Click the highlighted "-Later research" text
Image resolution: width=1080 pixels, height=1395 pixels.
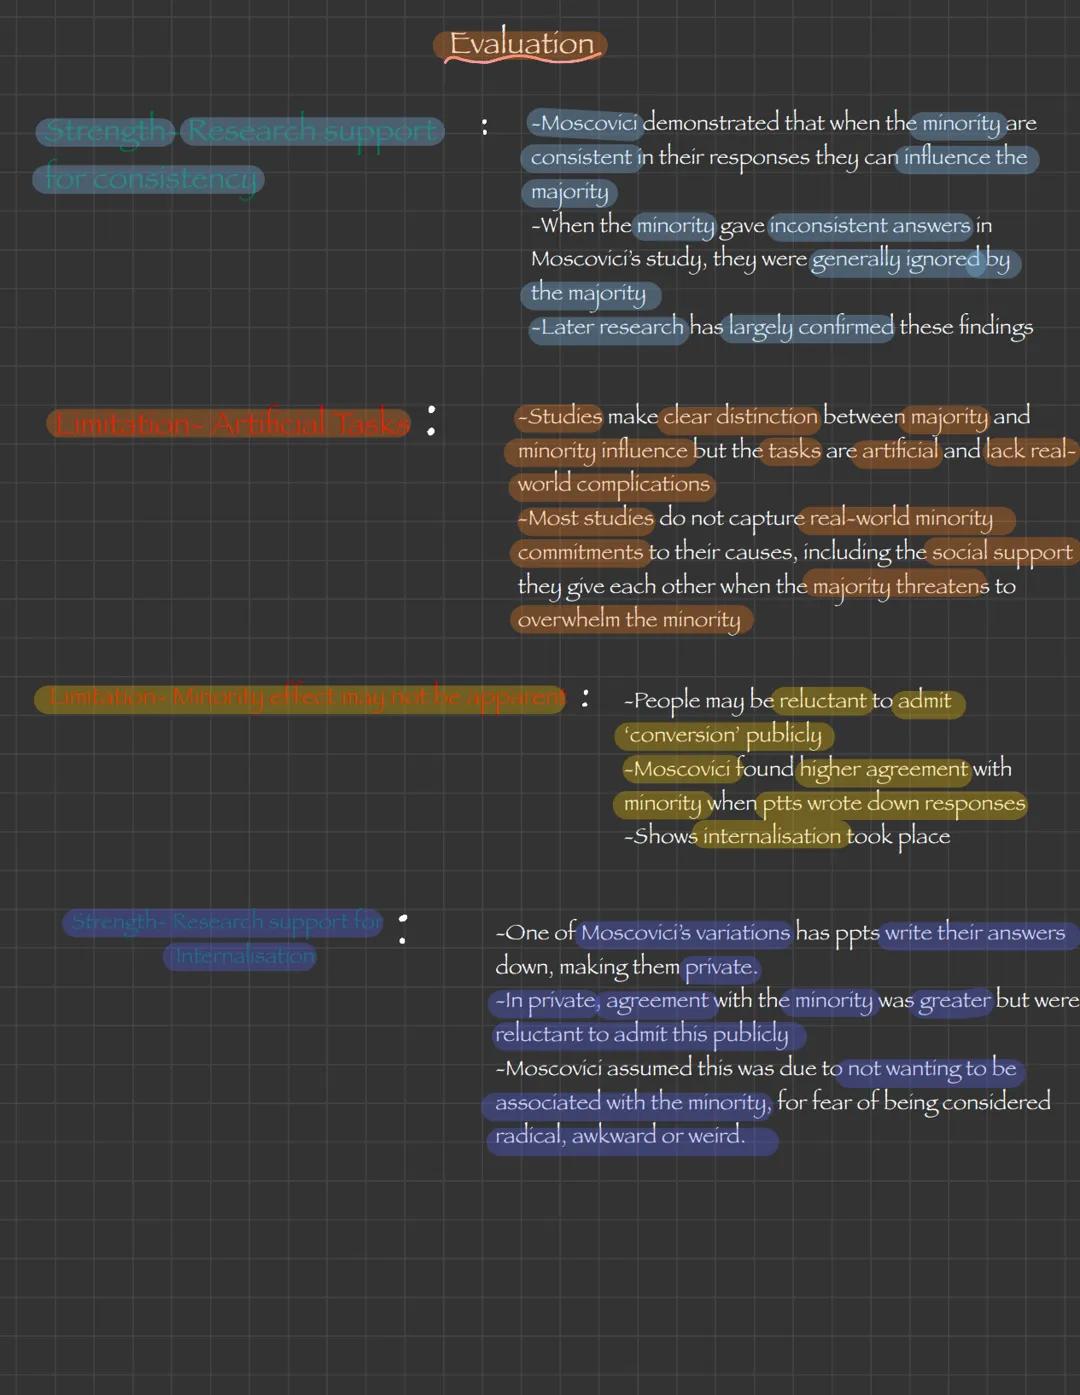(x=608, y=327)
